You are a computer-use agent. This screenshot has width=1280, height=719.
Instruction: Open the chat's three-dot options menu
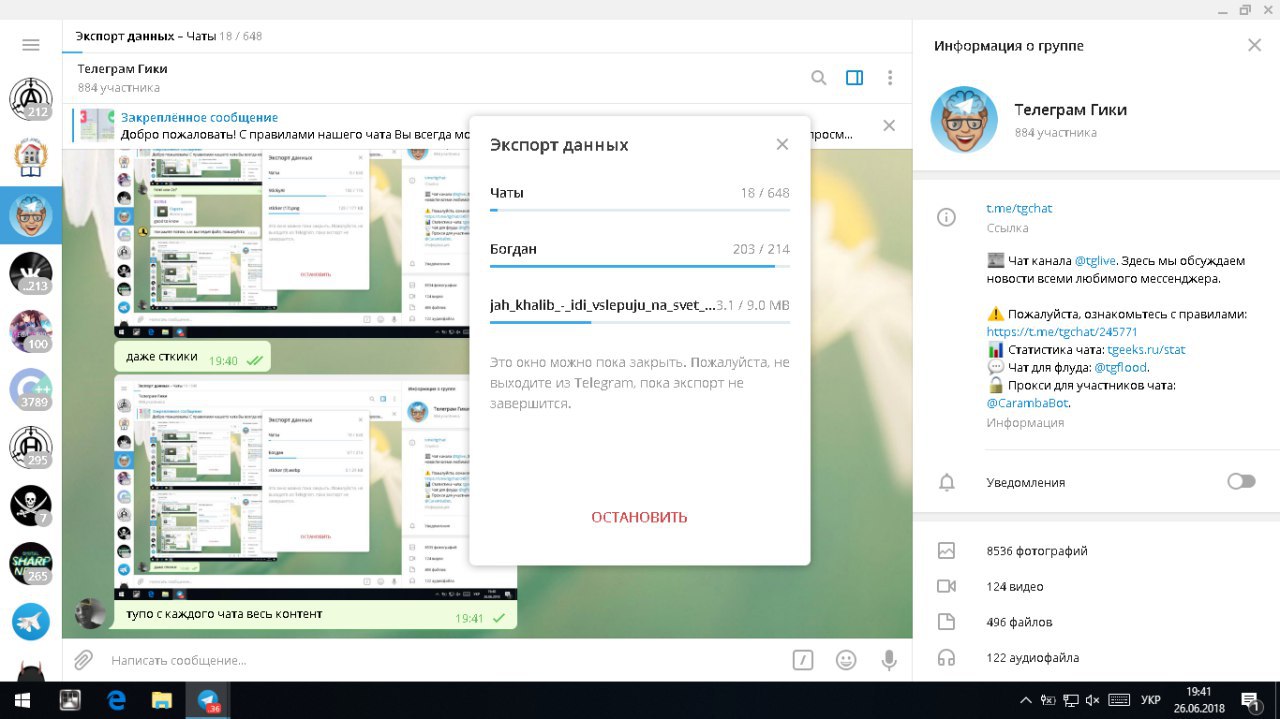(x=889, y=78)
